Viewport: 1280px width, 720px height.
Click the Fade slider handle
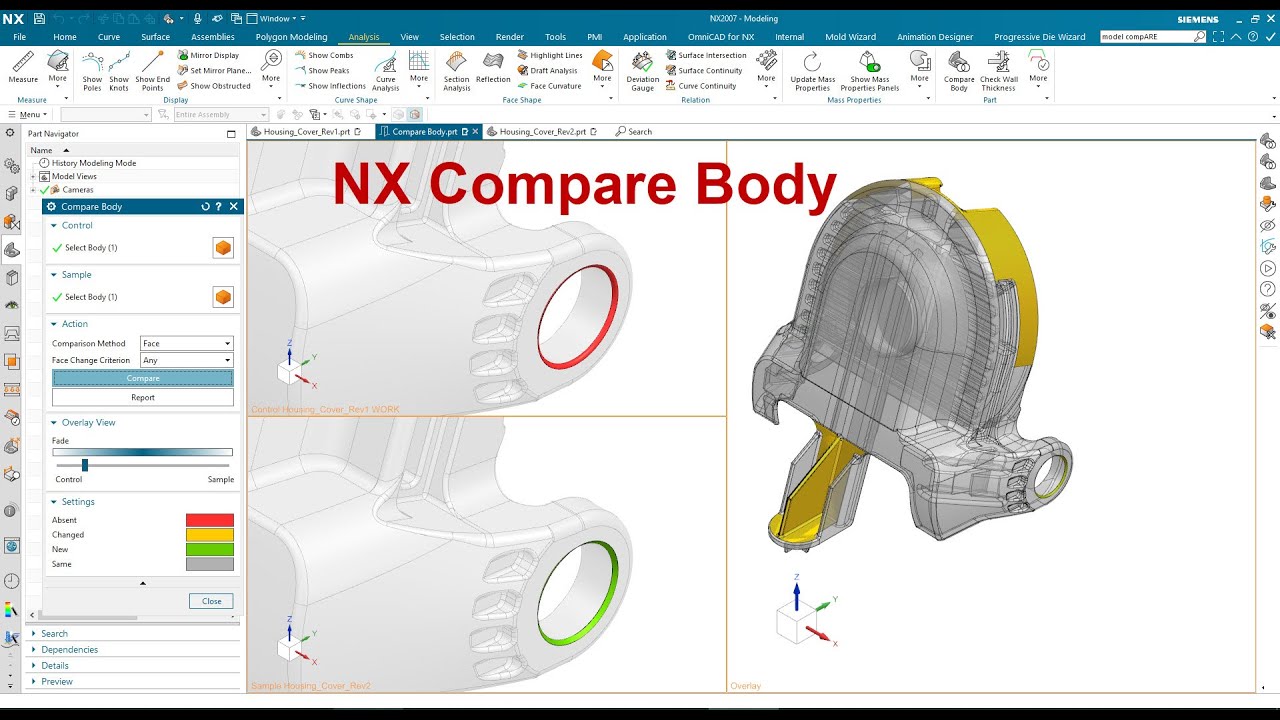point(85,465)
